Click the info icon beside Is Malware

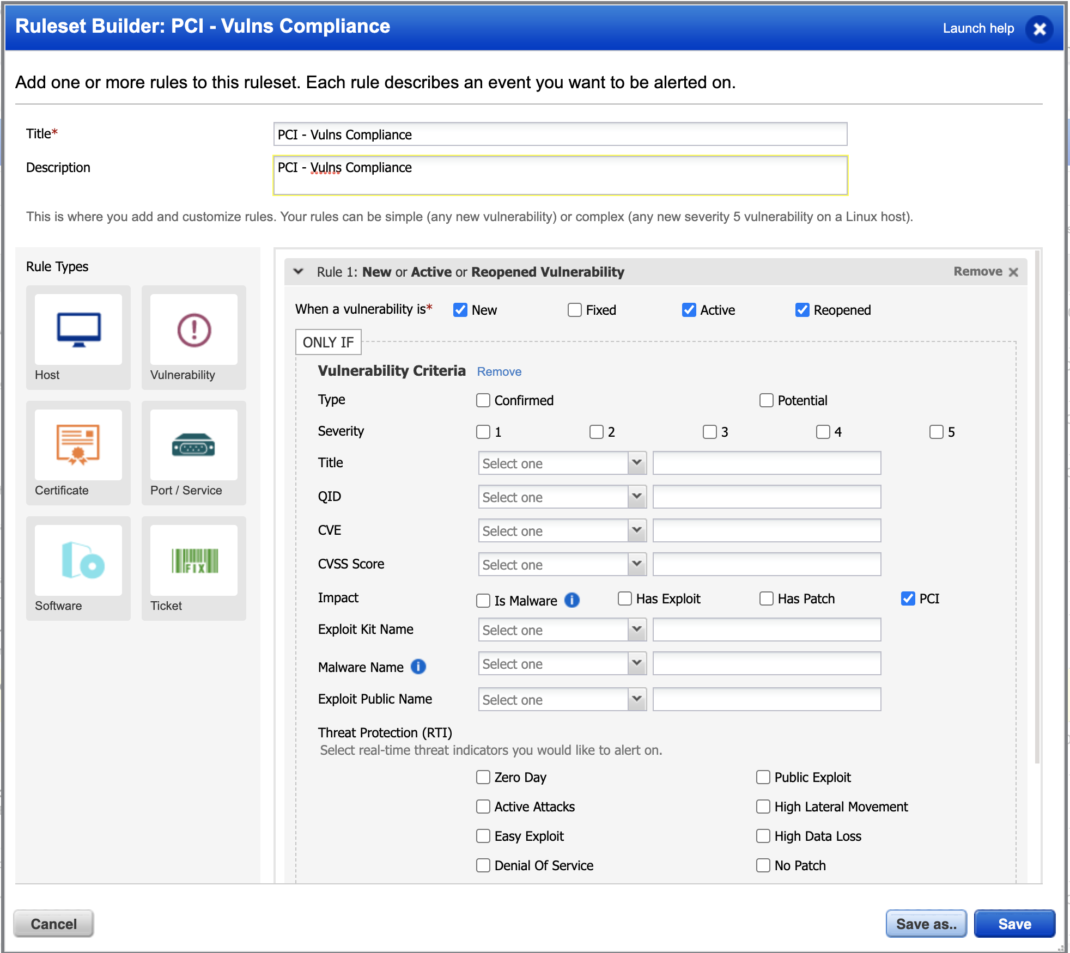572,600
